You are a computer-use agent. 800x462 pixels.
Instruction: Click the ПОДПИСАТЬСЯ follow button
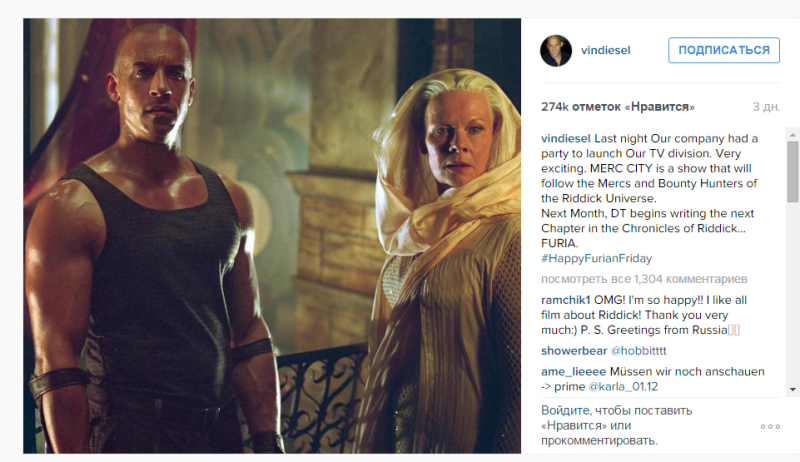pyautogui.click(x=723, y=50)
